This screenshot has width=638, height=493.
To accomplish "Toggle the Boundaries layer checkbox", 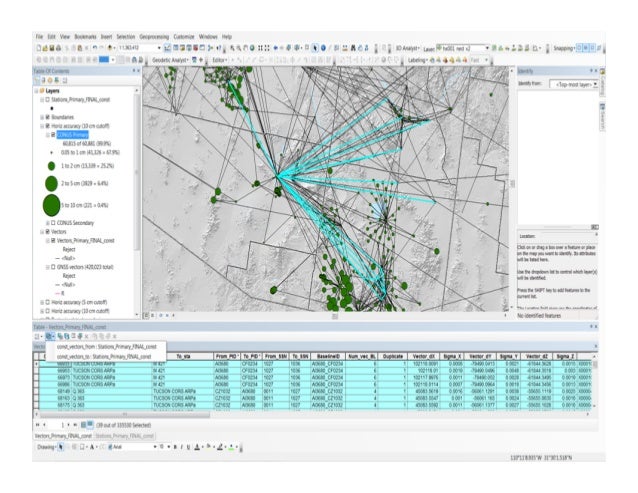I will [47, 117].
